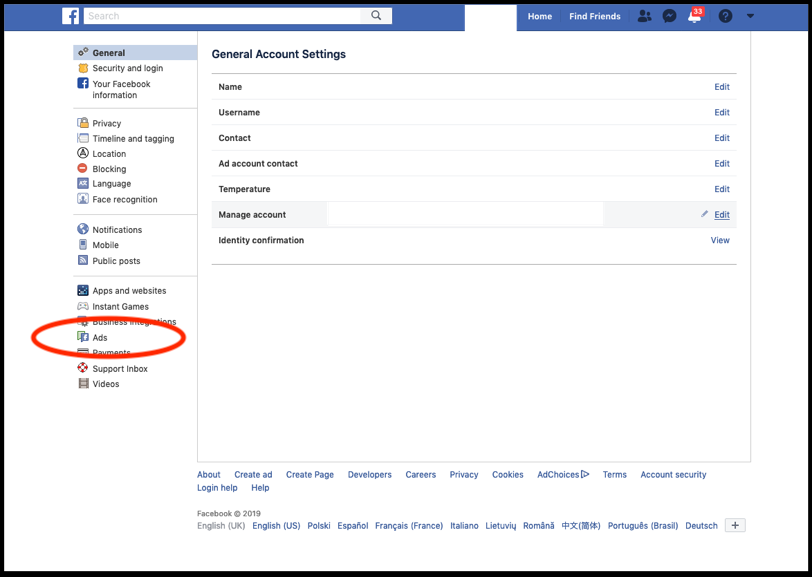Open Privacy settings in sidebar
Image resolution: width=812 pixels, height=577 pixels.
[x=107, y=123]
